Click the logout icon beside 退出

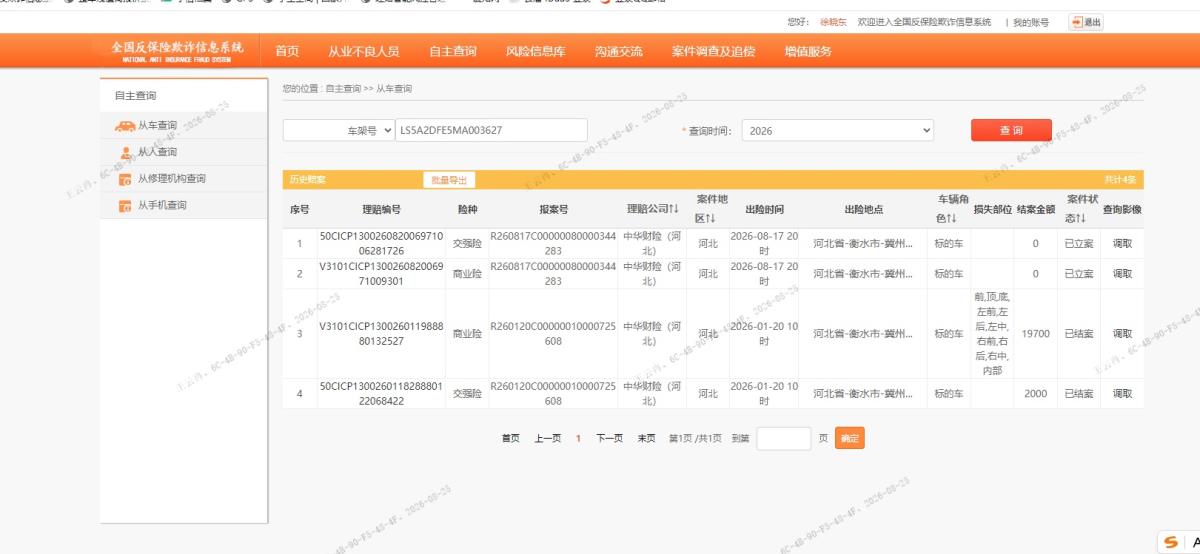click(x=1077, y=22)
